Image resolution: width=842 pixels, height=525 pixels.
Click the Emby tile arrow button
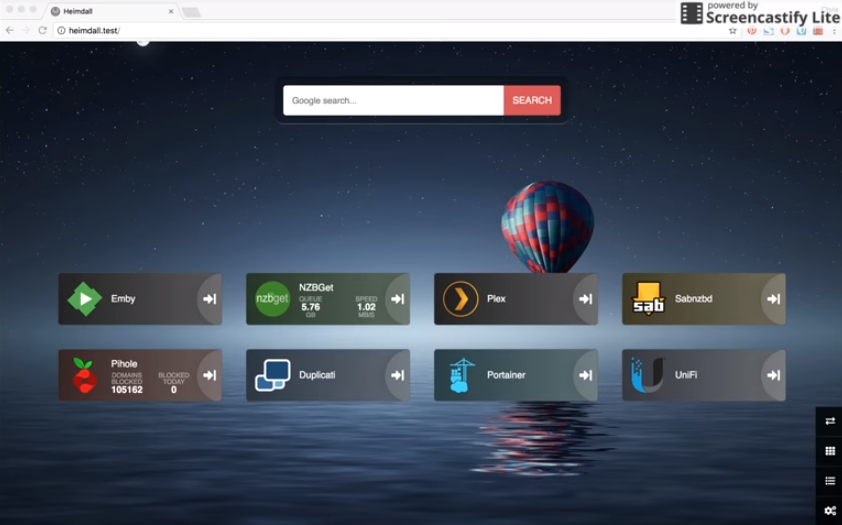click(x=209, y=299)
